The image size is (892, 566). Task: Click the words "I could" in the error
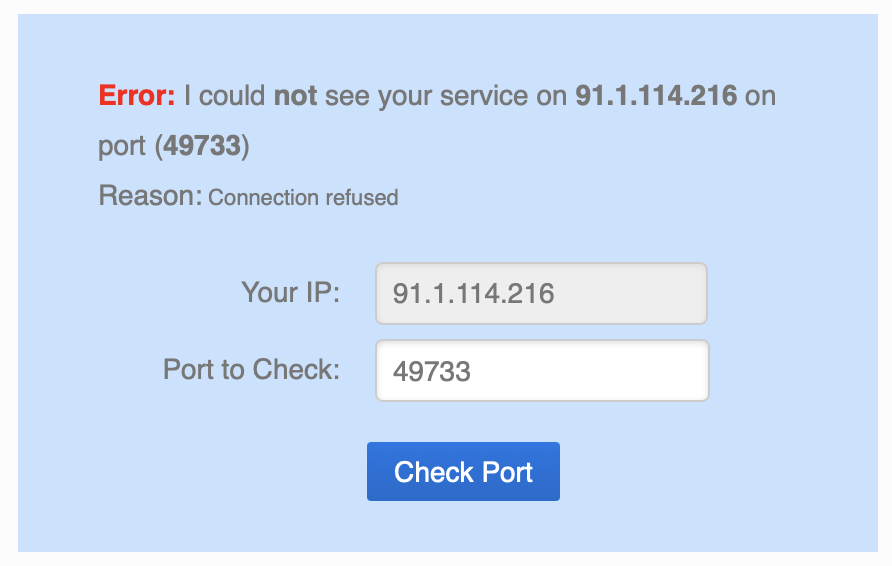click(x=225, y=96)
